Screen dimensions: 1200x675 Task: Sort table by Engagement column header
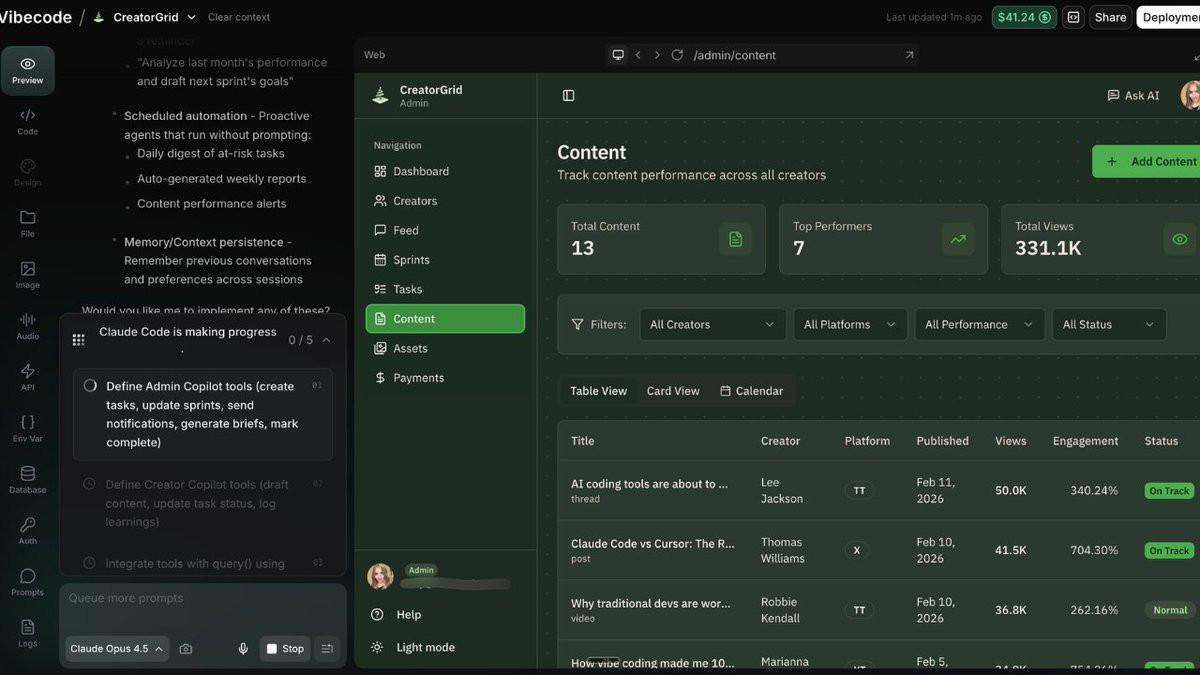click(1085, 441)
